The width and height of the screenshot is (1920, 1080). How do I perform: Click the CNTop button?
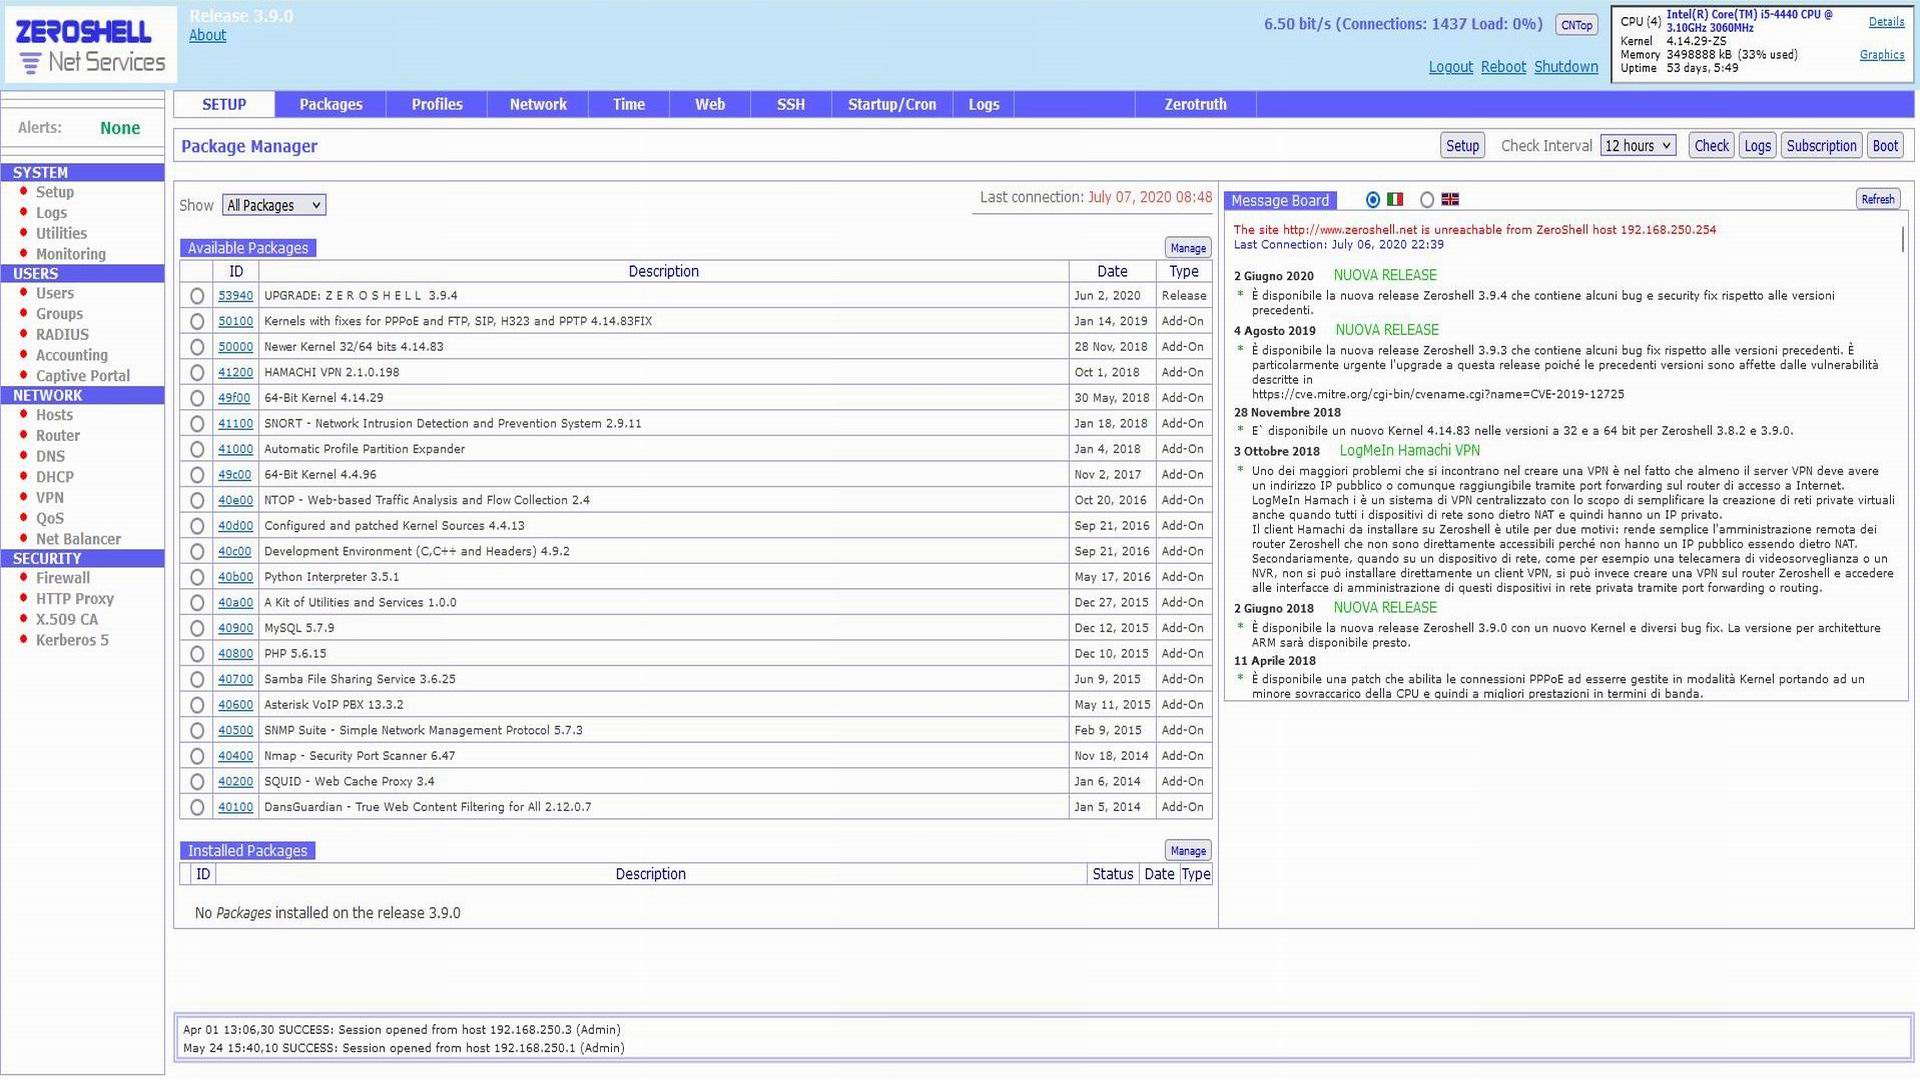1577,25
